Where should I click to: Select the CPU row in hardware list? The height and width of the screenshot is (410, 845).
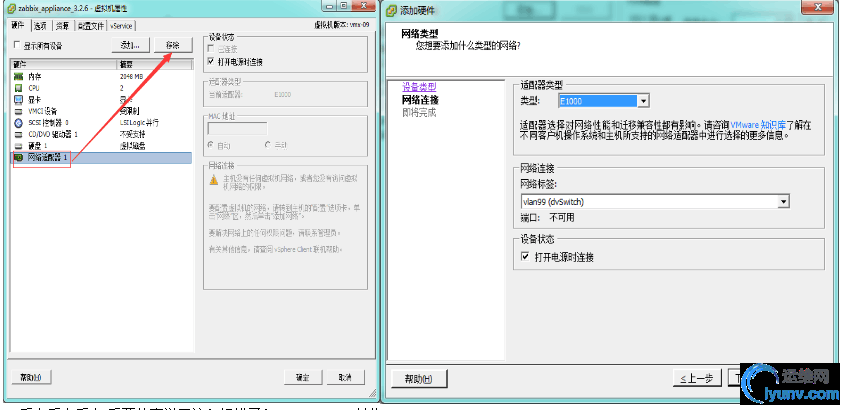click(x=102, y=88)
